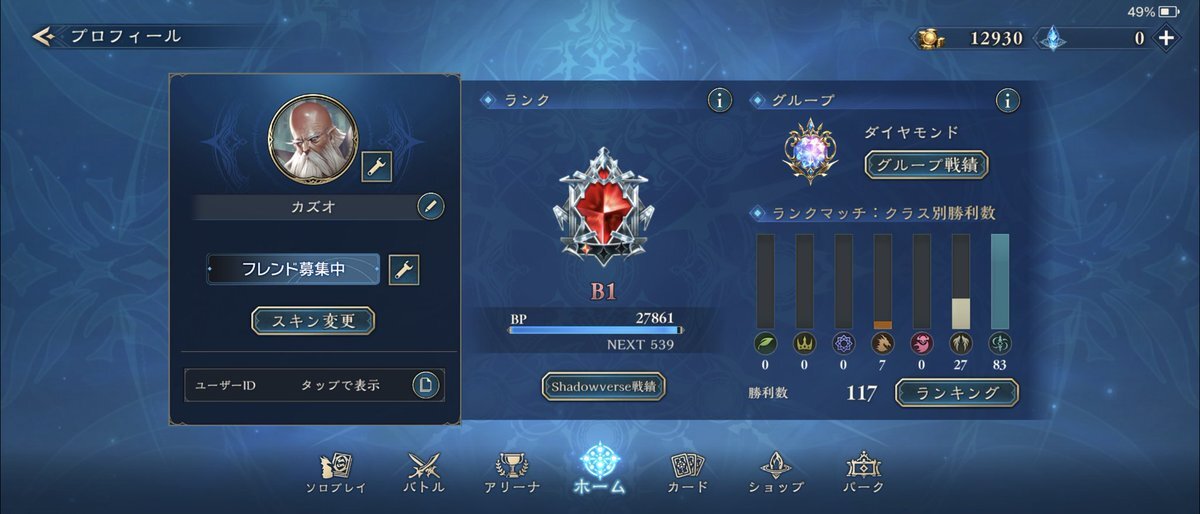The image size is (1200, 514).
Task: Go to the カード tab
Action: click(688, 473)
